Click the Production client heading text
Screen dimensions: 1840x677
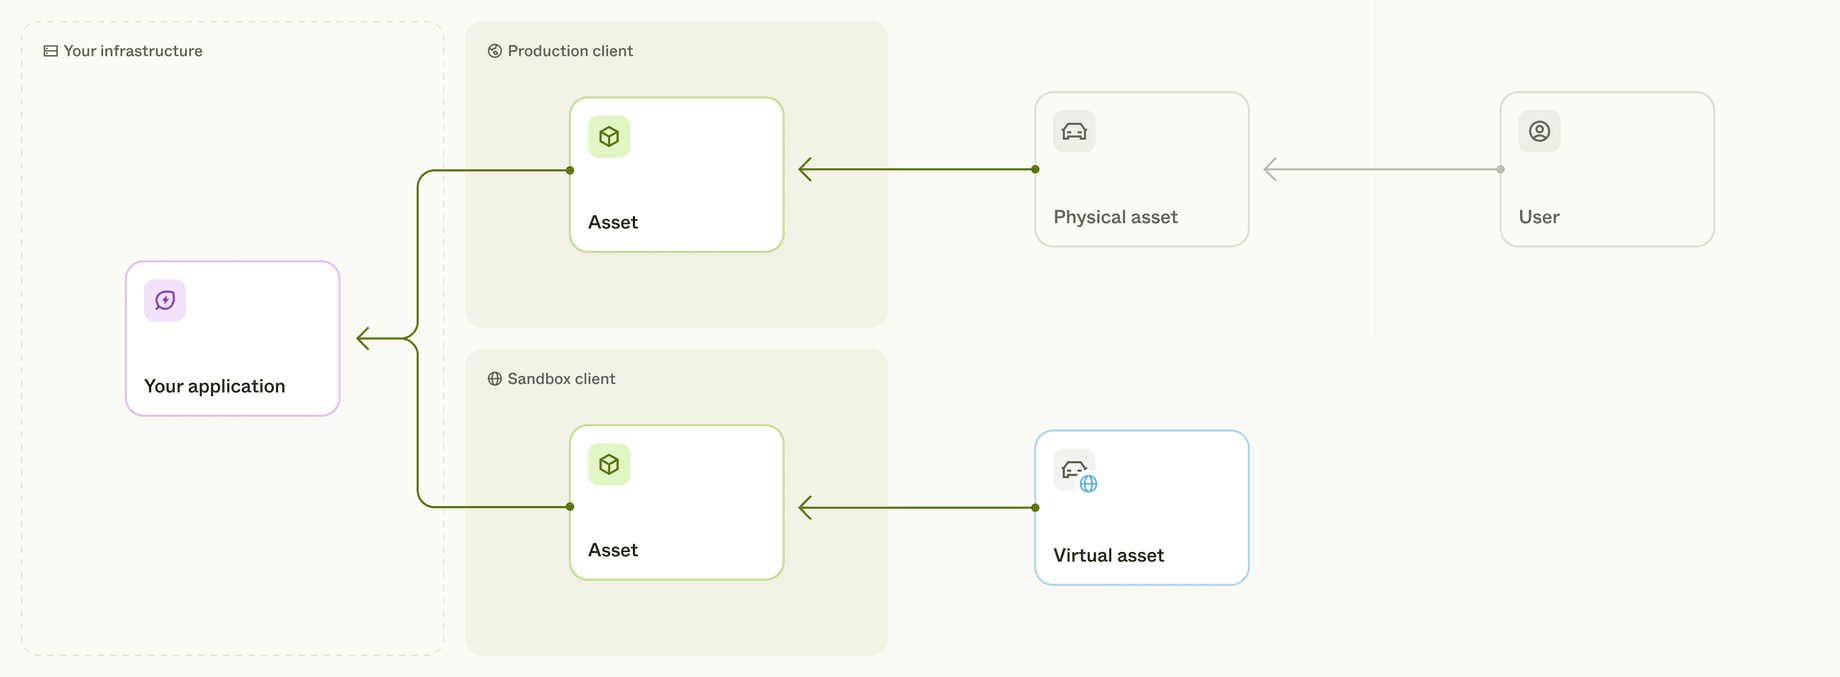pyautogui.click(x=570, y=51)
